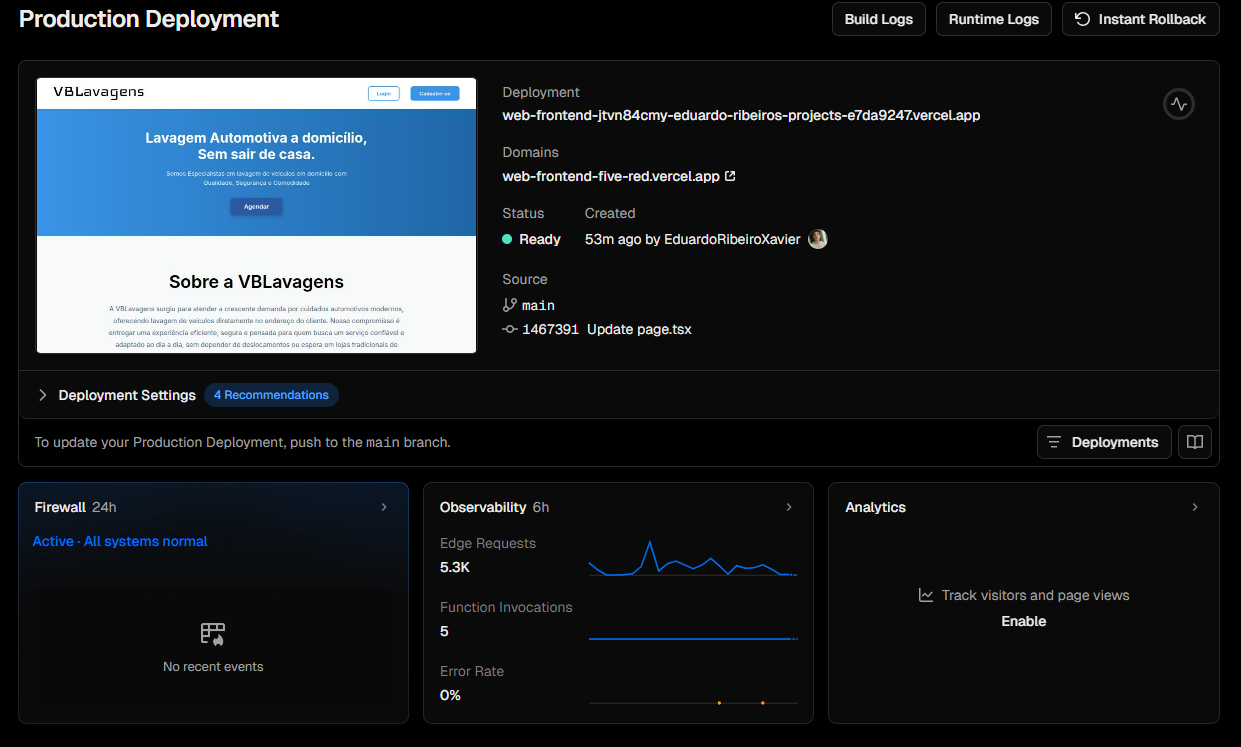
Task: Open domain in new tab via external link icon
Action: 731,175
